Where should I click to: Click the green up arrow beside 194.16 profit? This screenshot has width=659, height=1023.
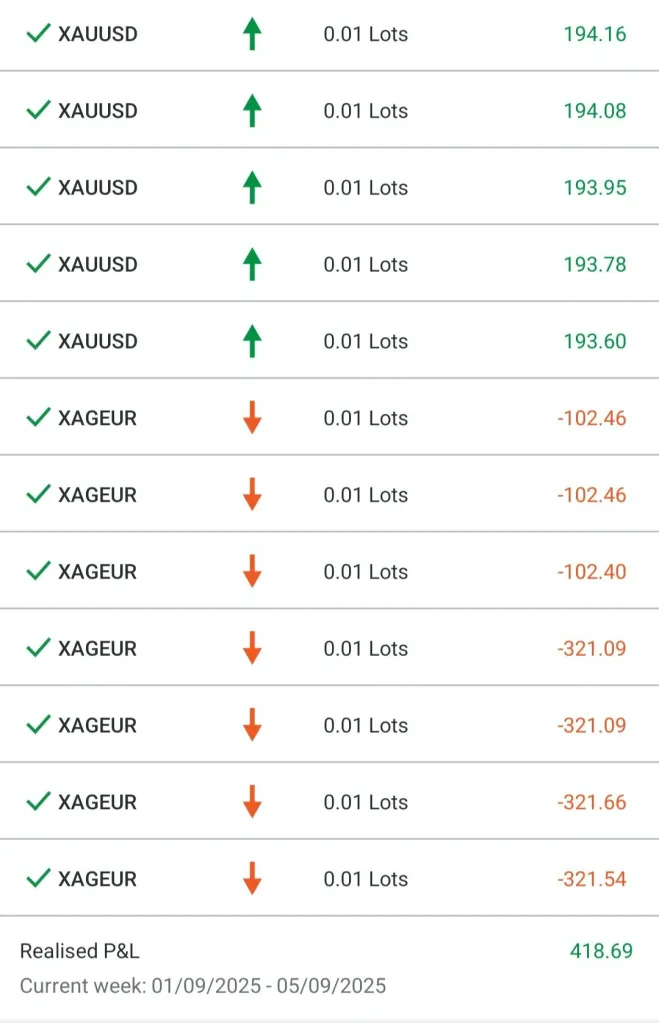(252, 34)
